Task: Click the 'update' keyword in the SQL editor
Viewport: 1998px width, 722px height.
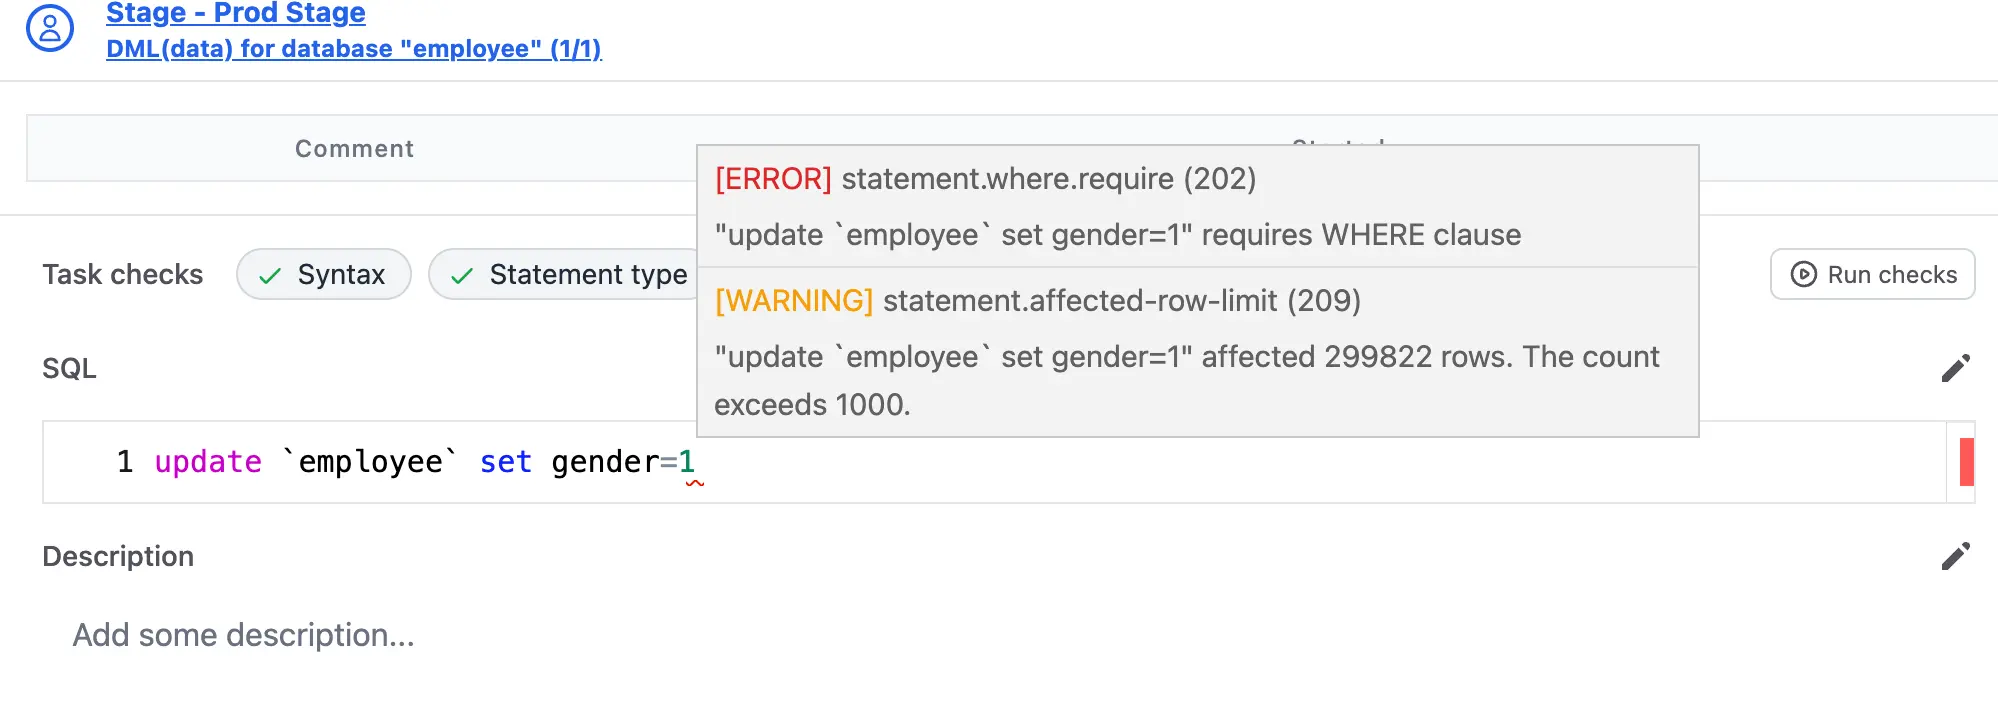Action: (x=208, y=462)
